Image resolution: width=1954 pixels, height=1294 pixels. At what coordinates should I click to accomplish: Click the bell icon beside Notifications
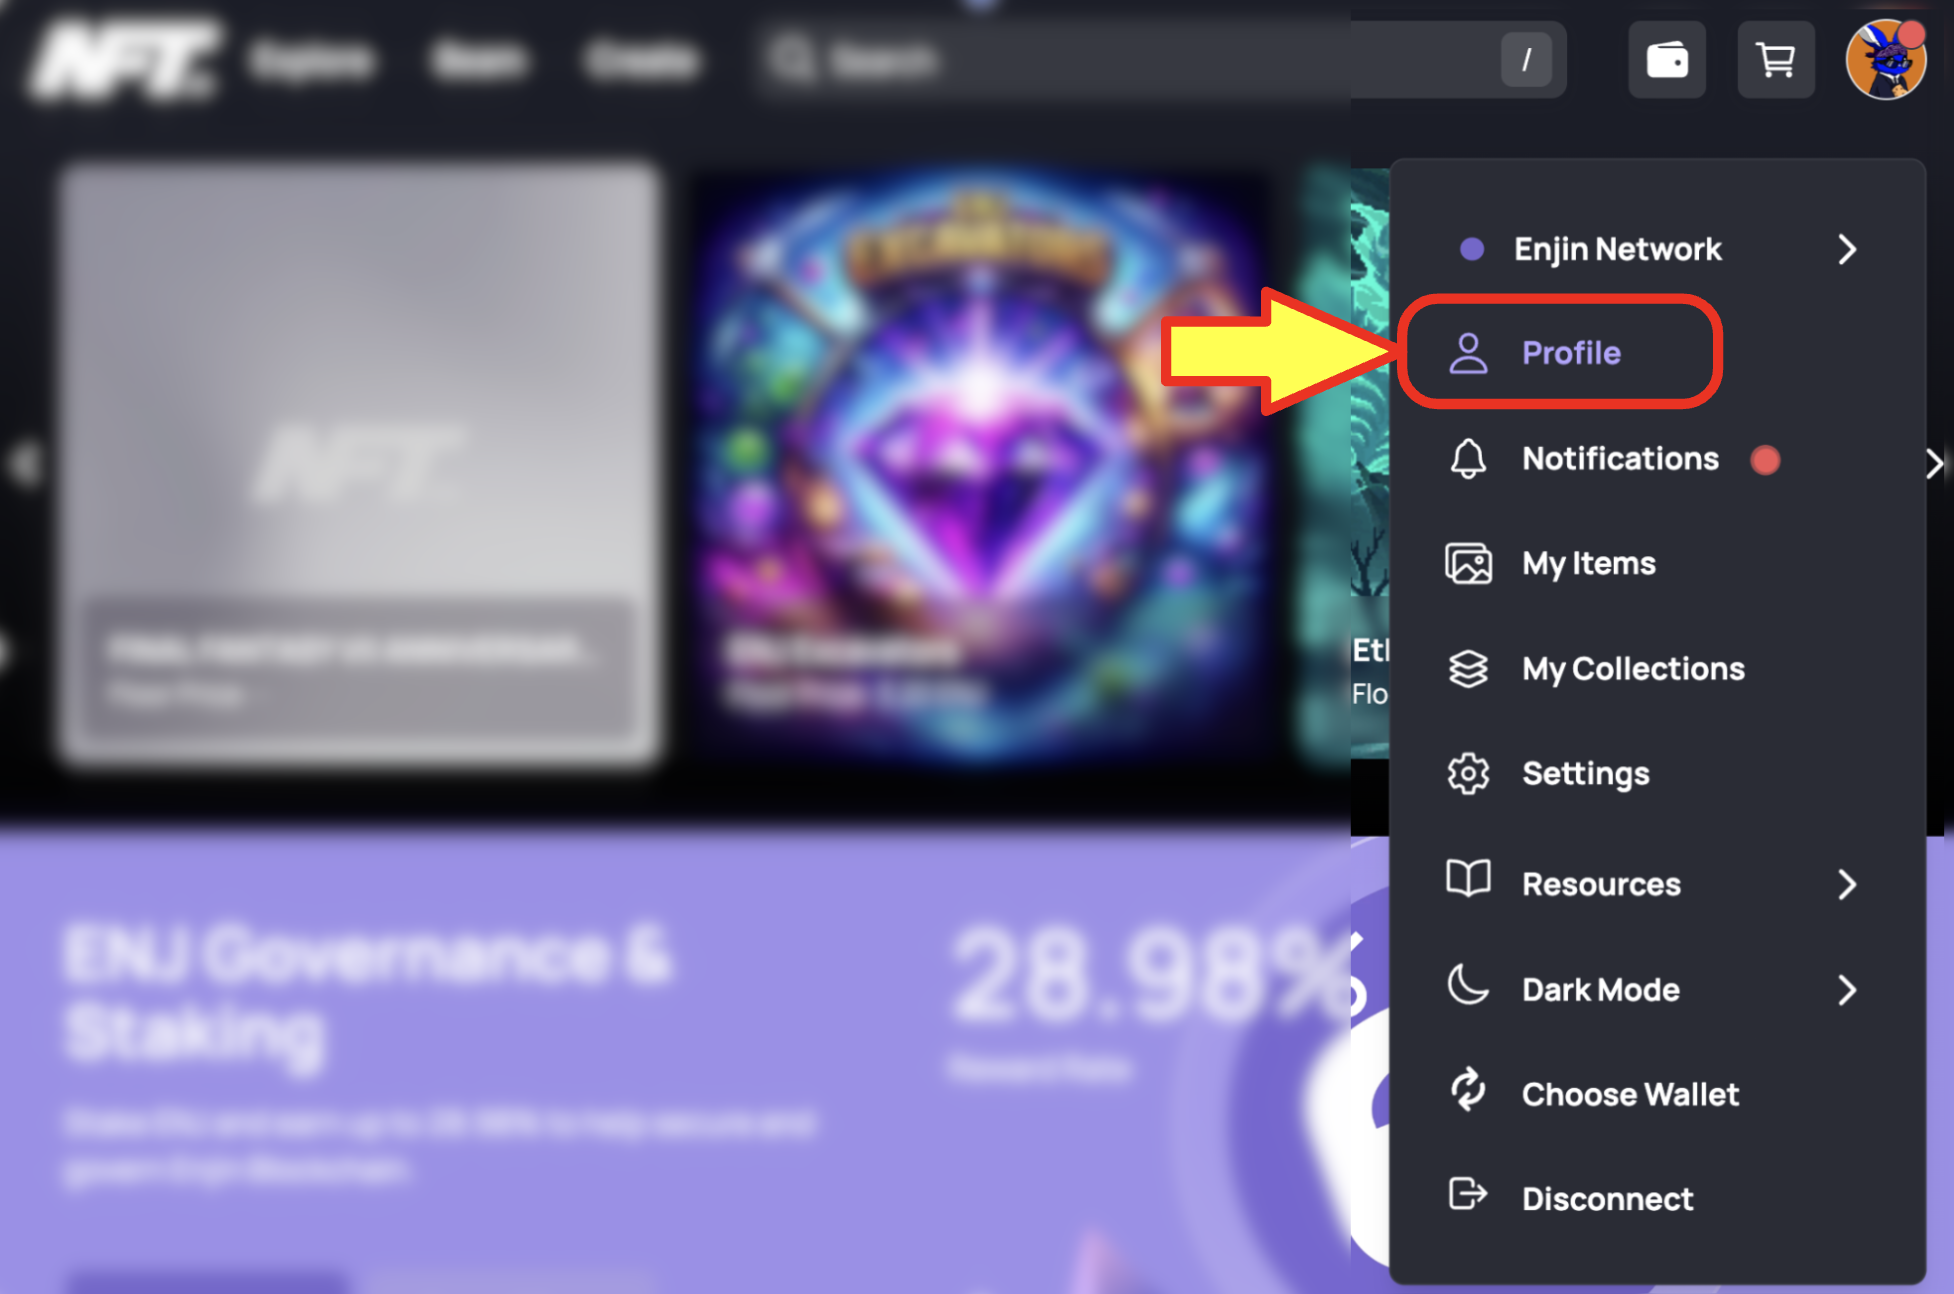coord(1468,459)
